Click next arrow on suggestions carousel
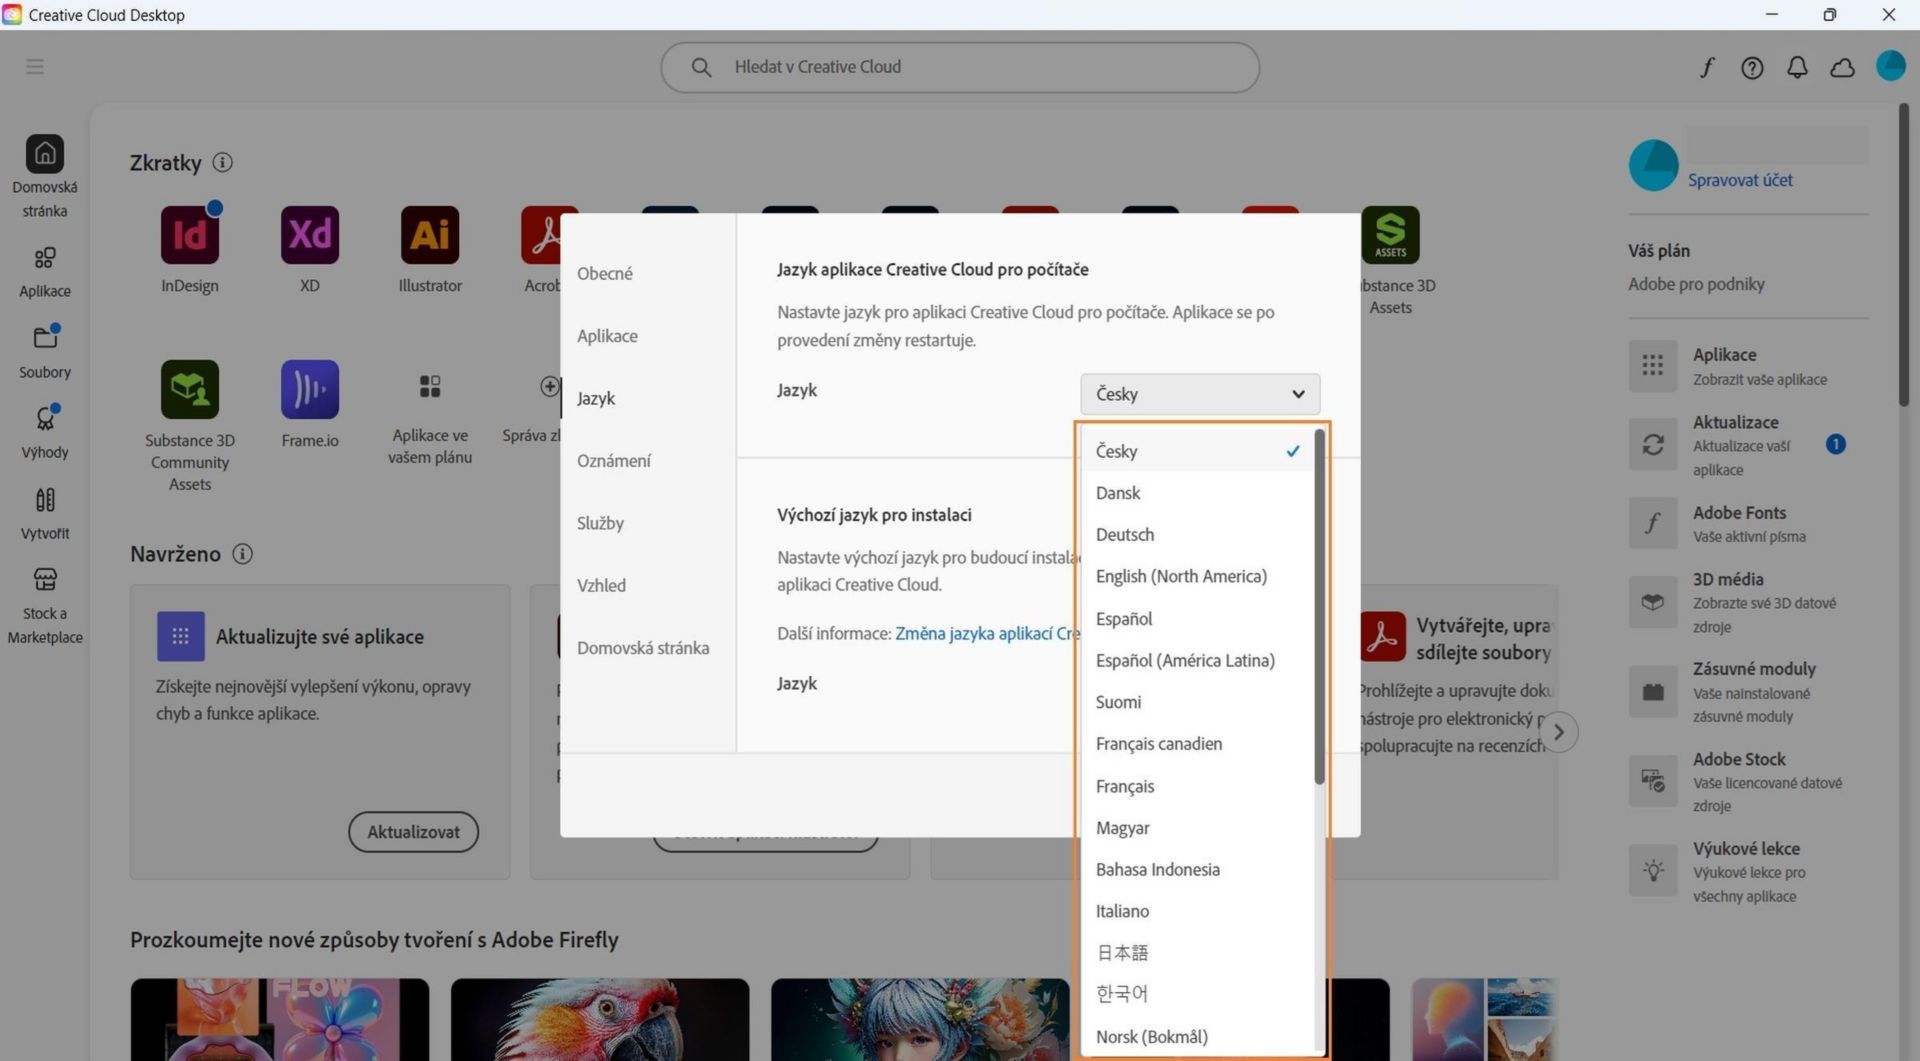 pos(1558,732)
